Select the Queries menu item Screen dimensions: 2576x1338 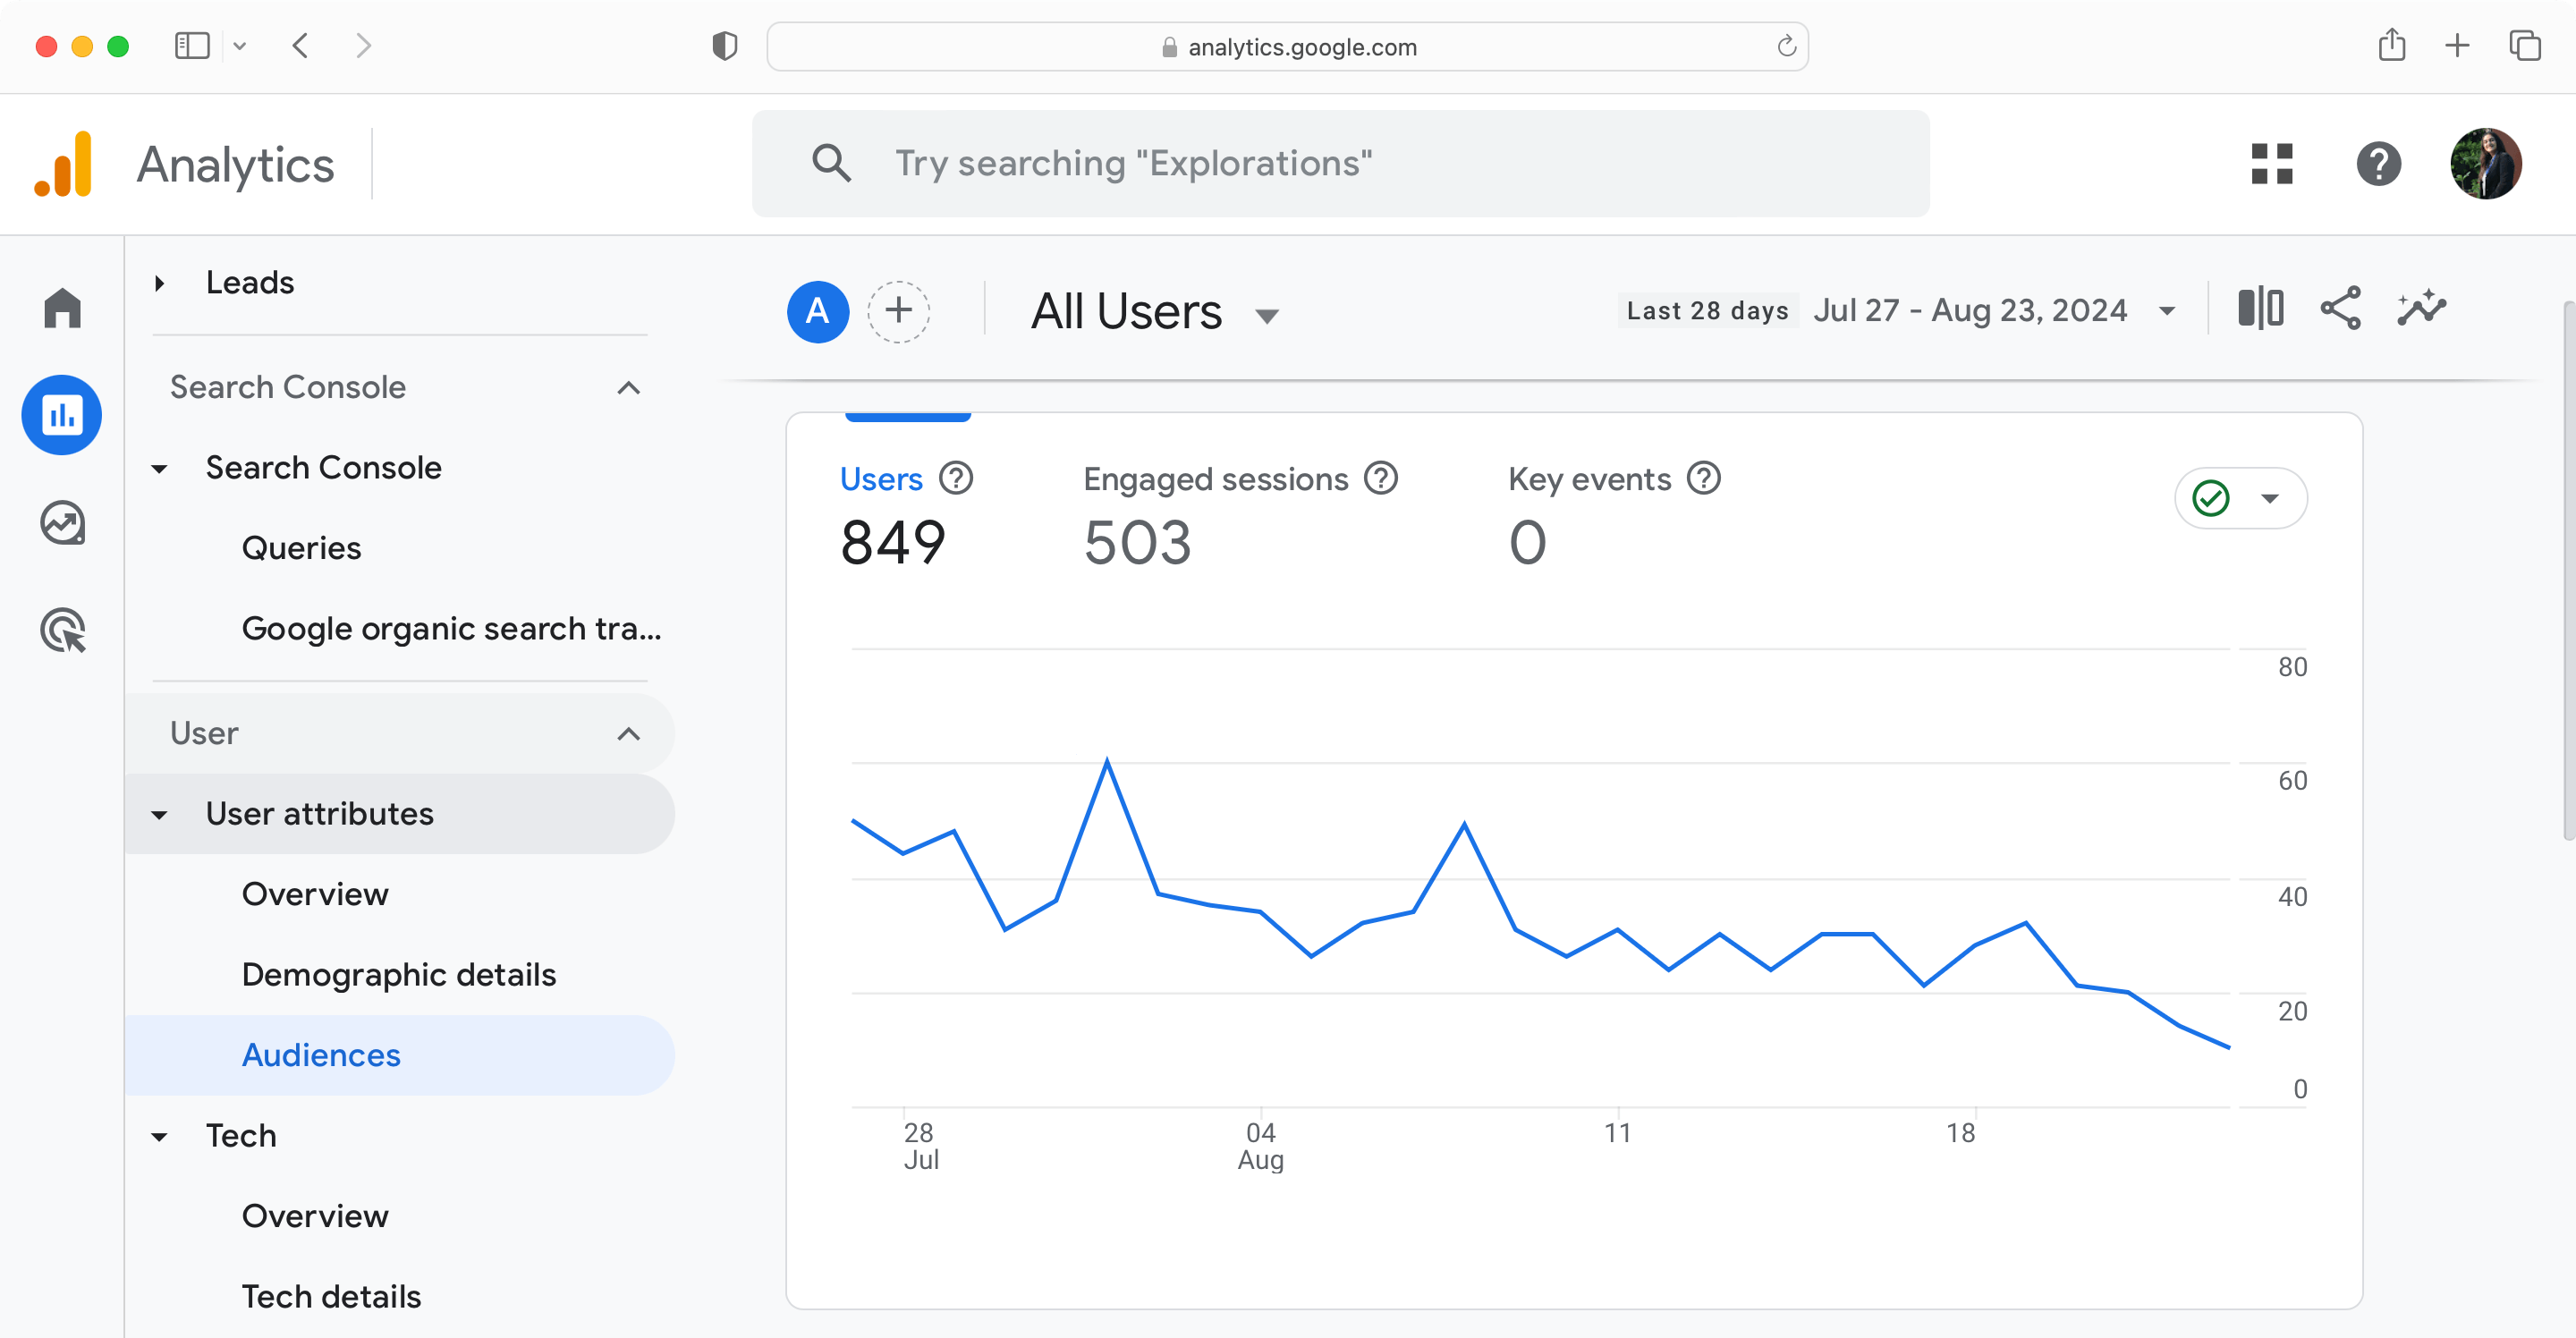point(301,547)
